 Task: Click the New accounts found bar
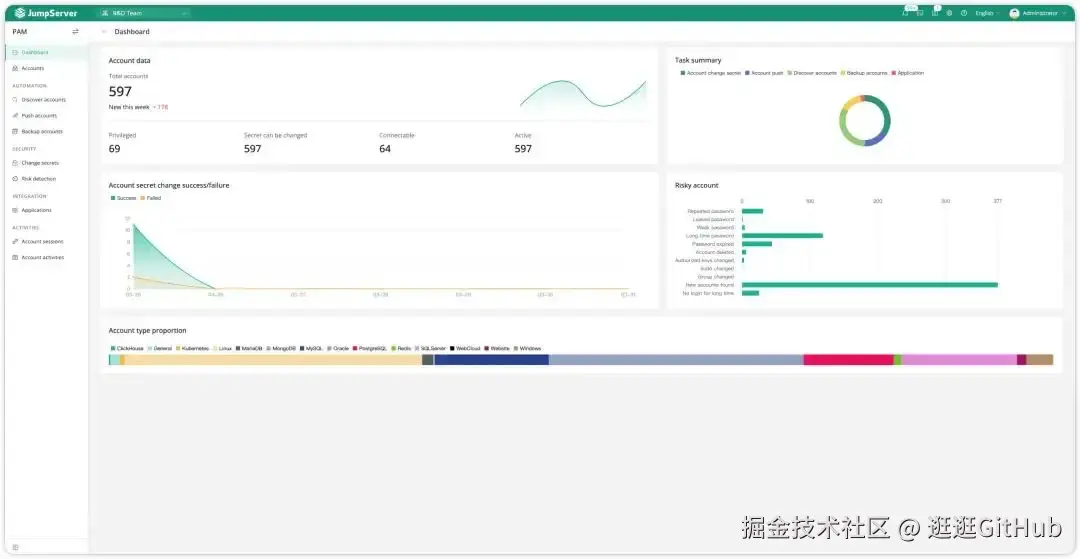click(x=870, y=285)
